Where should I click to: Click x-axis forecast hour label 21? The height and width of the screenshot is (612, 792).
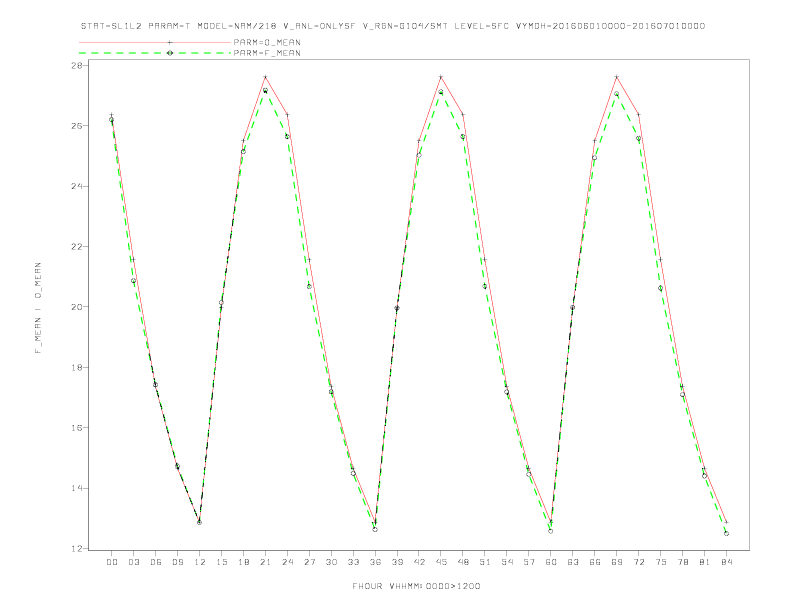[x=265, y=562]
